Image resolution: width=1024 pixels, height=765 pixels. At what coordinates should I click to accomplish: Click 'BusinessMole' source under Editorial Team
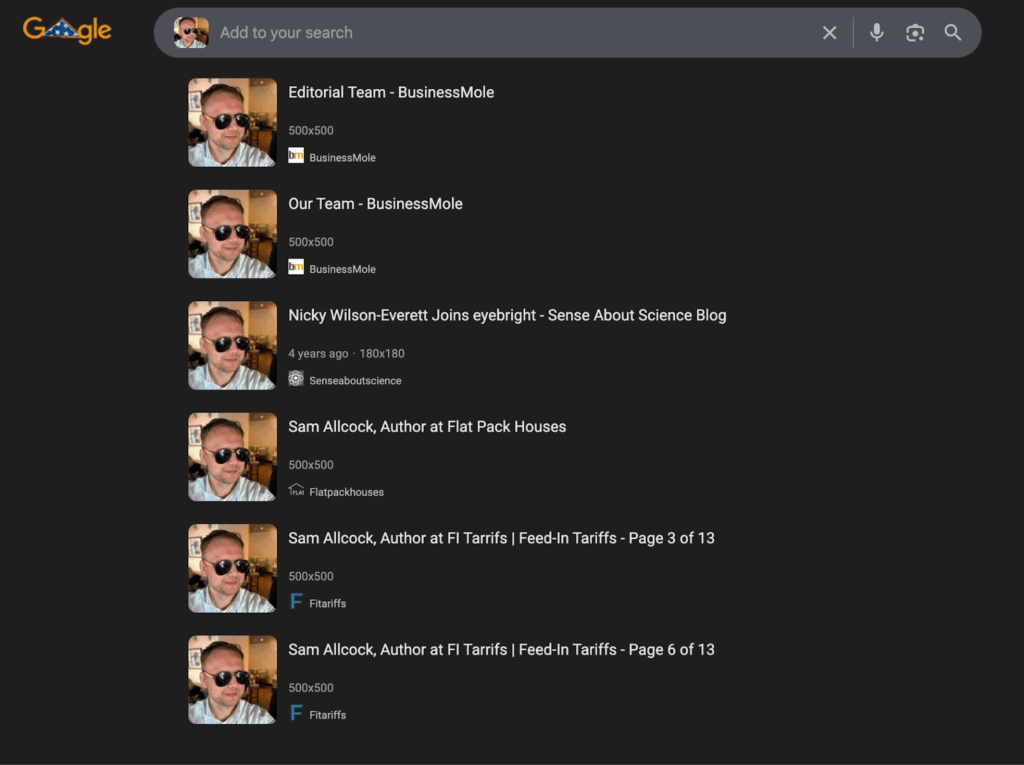[342, 157]
